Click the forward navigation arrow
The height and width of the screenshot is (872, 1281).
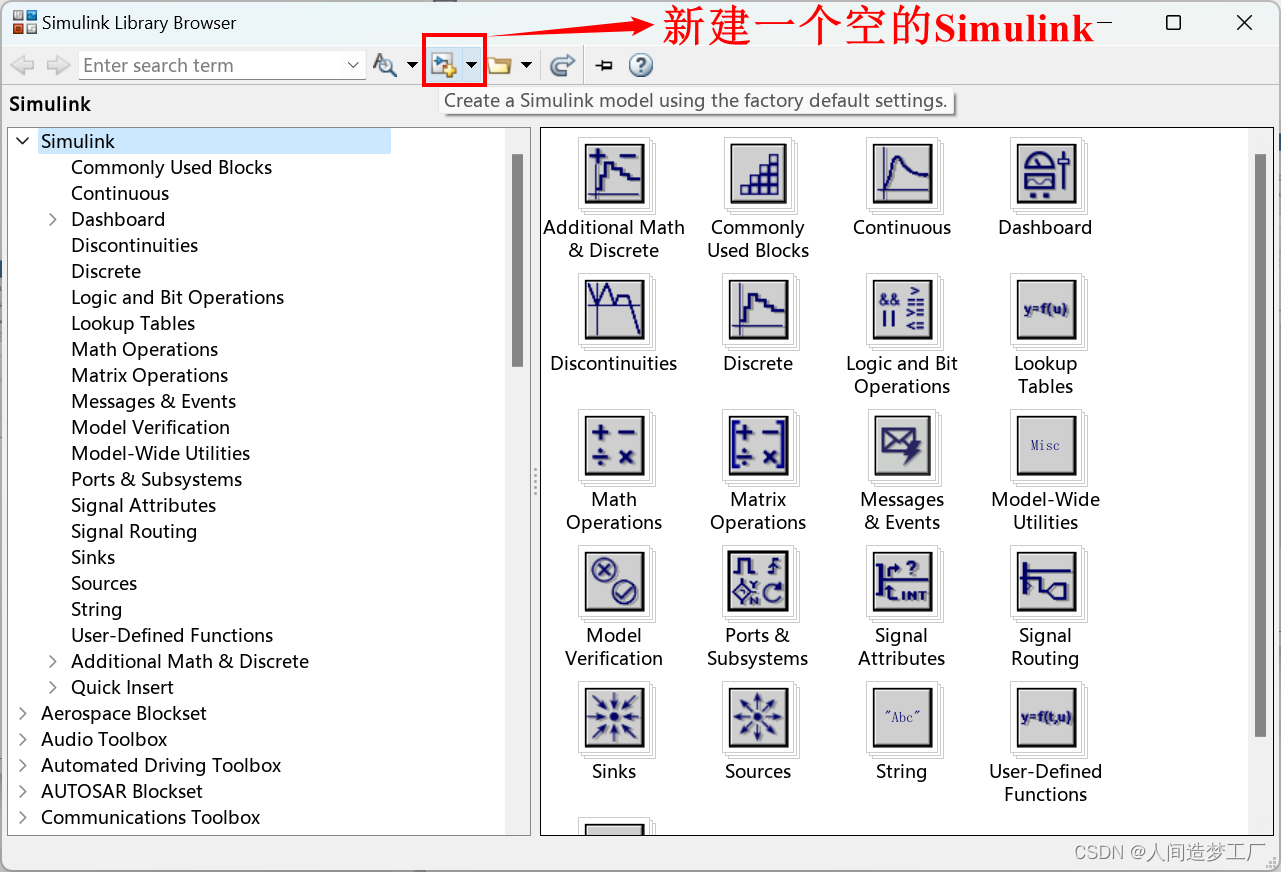click(x=59, y=66)
